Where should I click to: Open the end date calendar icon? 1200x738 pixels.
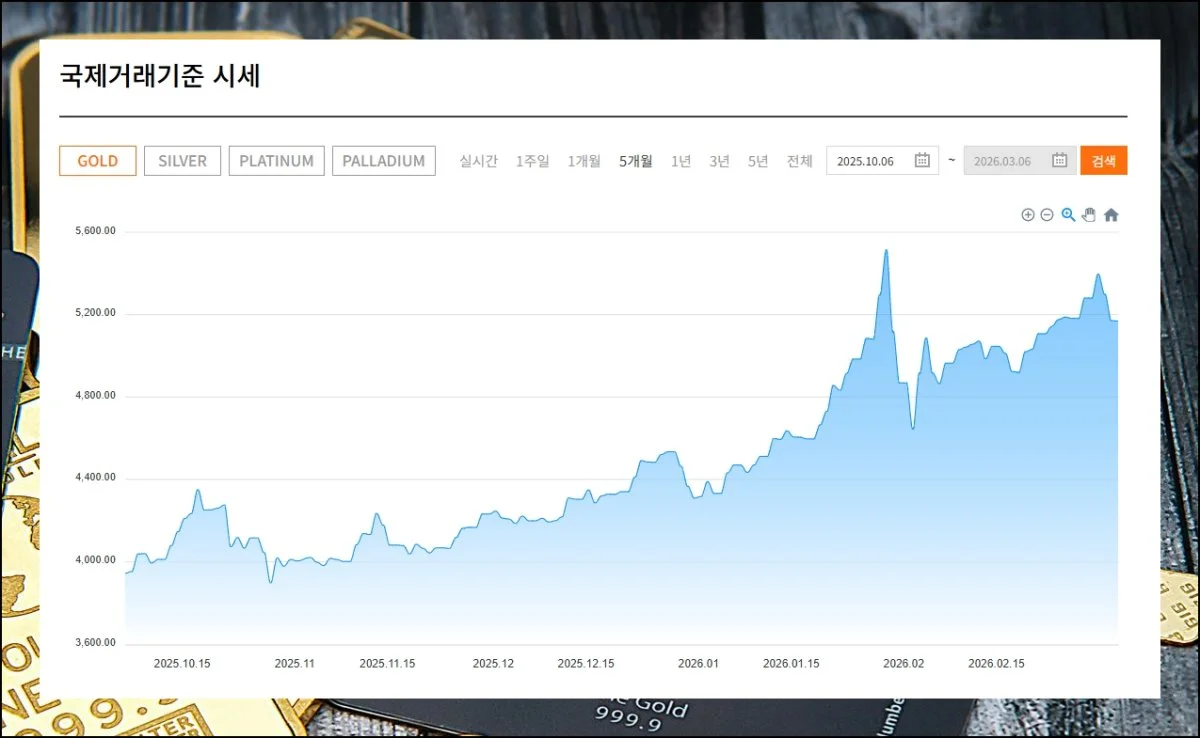(1059, 161)
